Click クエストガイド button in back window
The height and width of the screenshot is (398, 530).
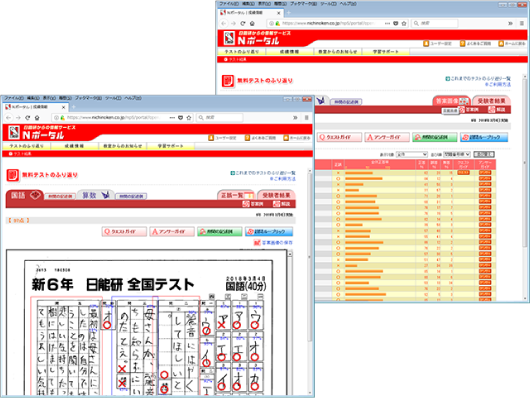(x=339, y=137)
